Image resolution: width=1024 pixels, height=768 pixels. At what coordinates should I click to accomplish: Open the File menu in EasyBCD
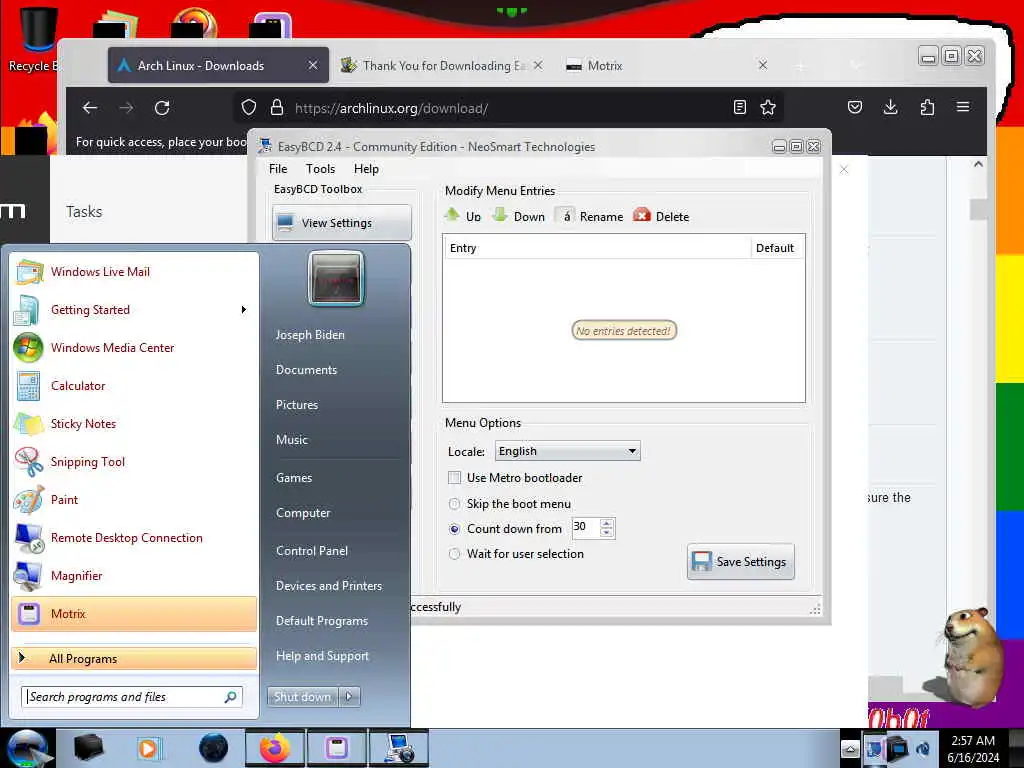pyautogui.click(x=278, y=168)
